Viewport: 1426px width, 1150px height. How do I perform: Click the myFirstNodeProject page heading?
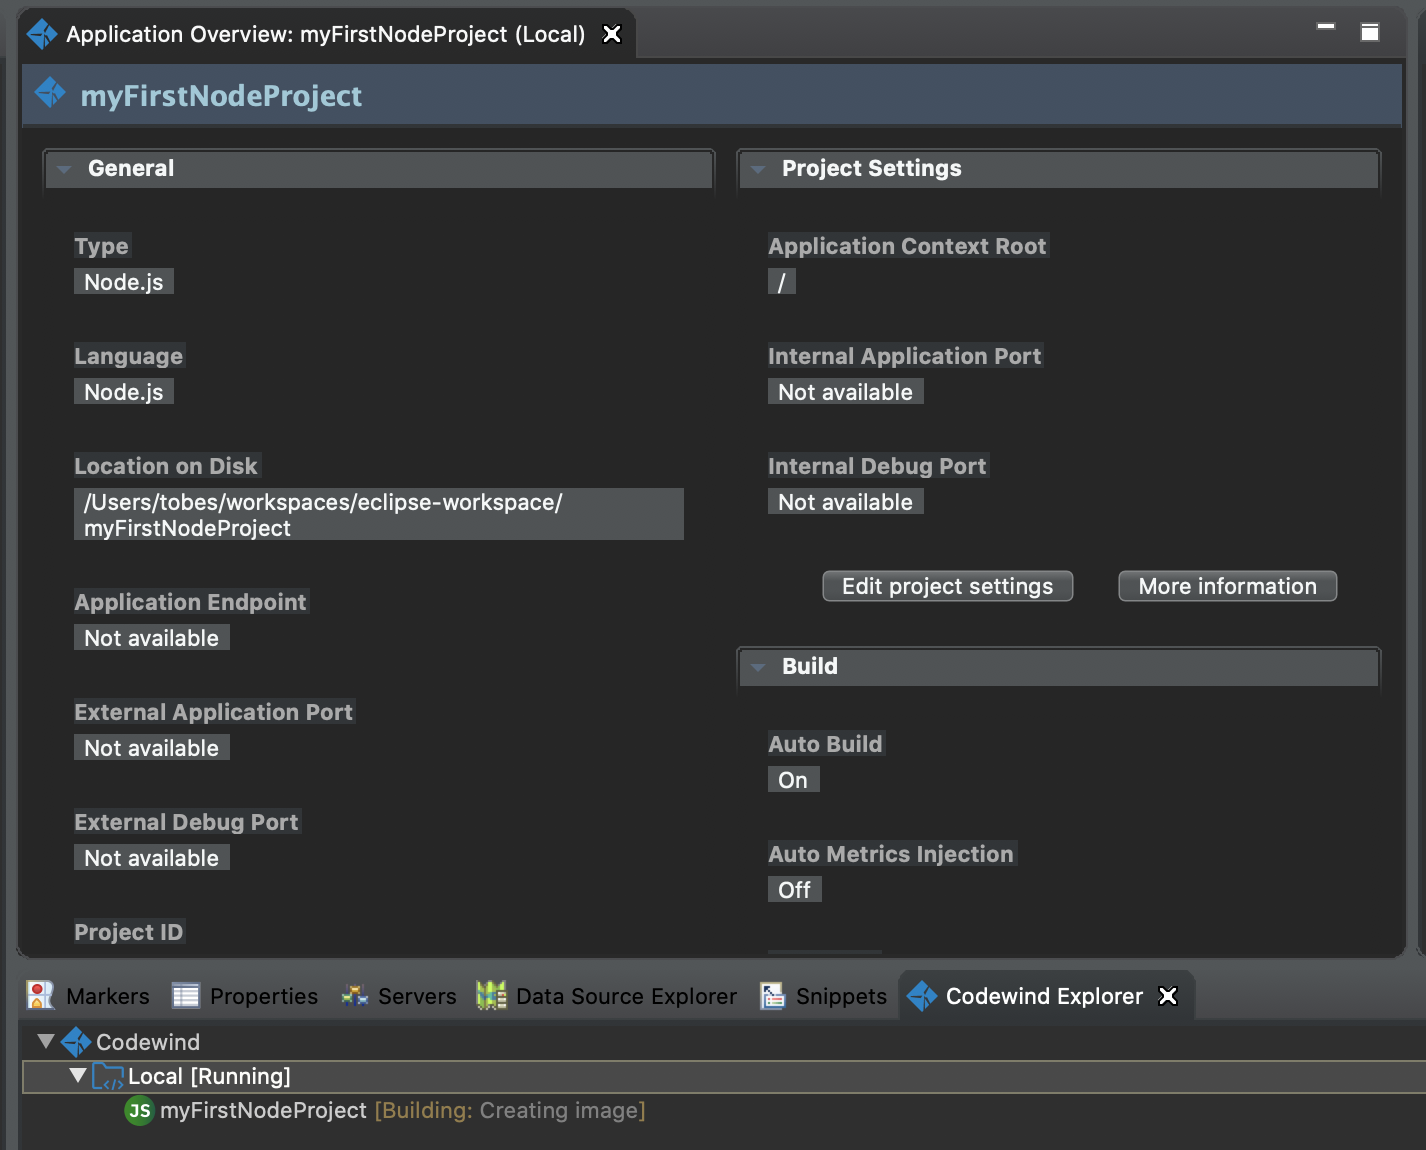tap(221, 95)
